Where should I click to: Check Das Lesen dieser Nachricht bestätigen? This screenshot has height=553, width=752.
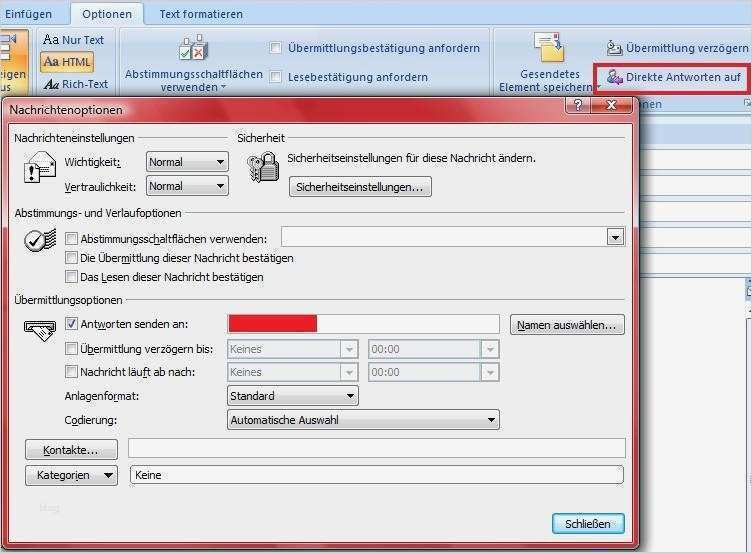click(x=71, y=276)
